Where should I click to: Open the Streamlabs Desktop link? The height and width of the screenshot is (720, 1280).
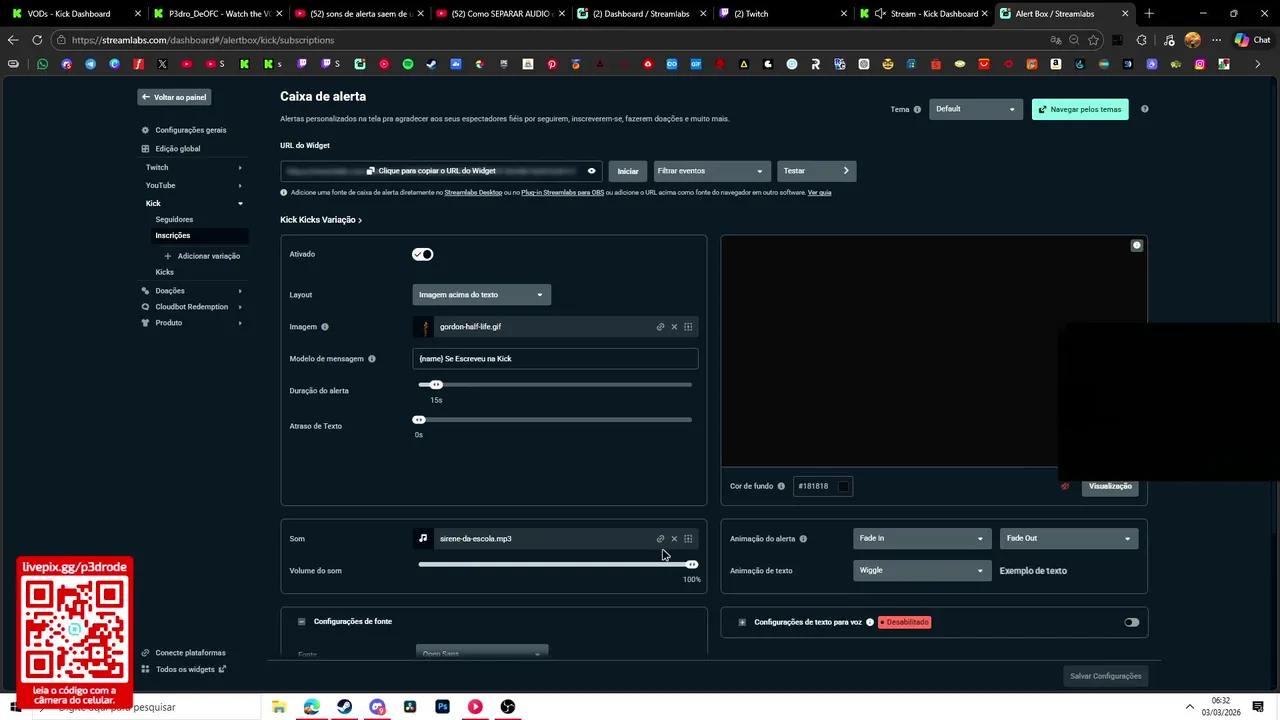pos(473,193)
